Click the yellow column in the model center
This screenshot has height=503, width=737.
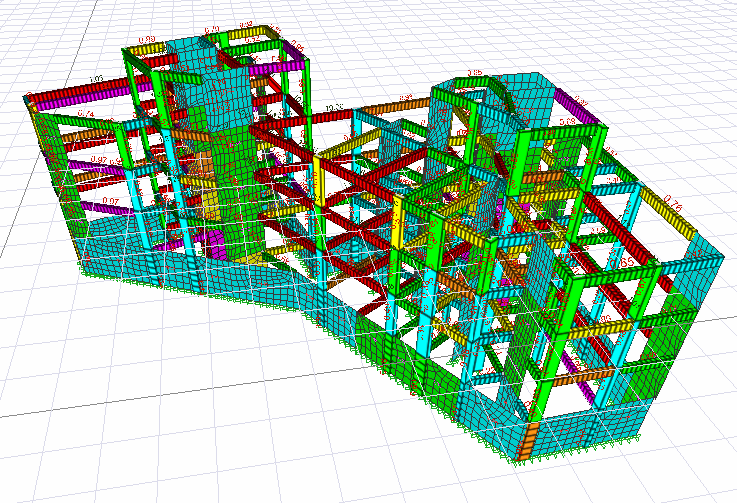396,222
